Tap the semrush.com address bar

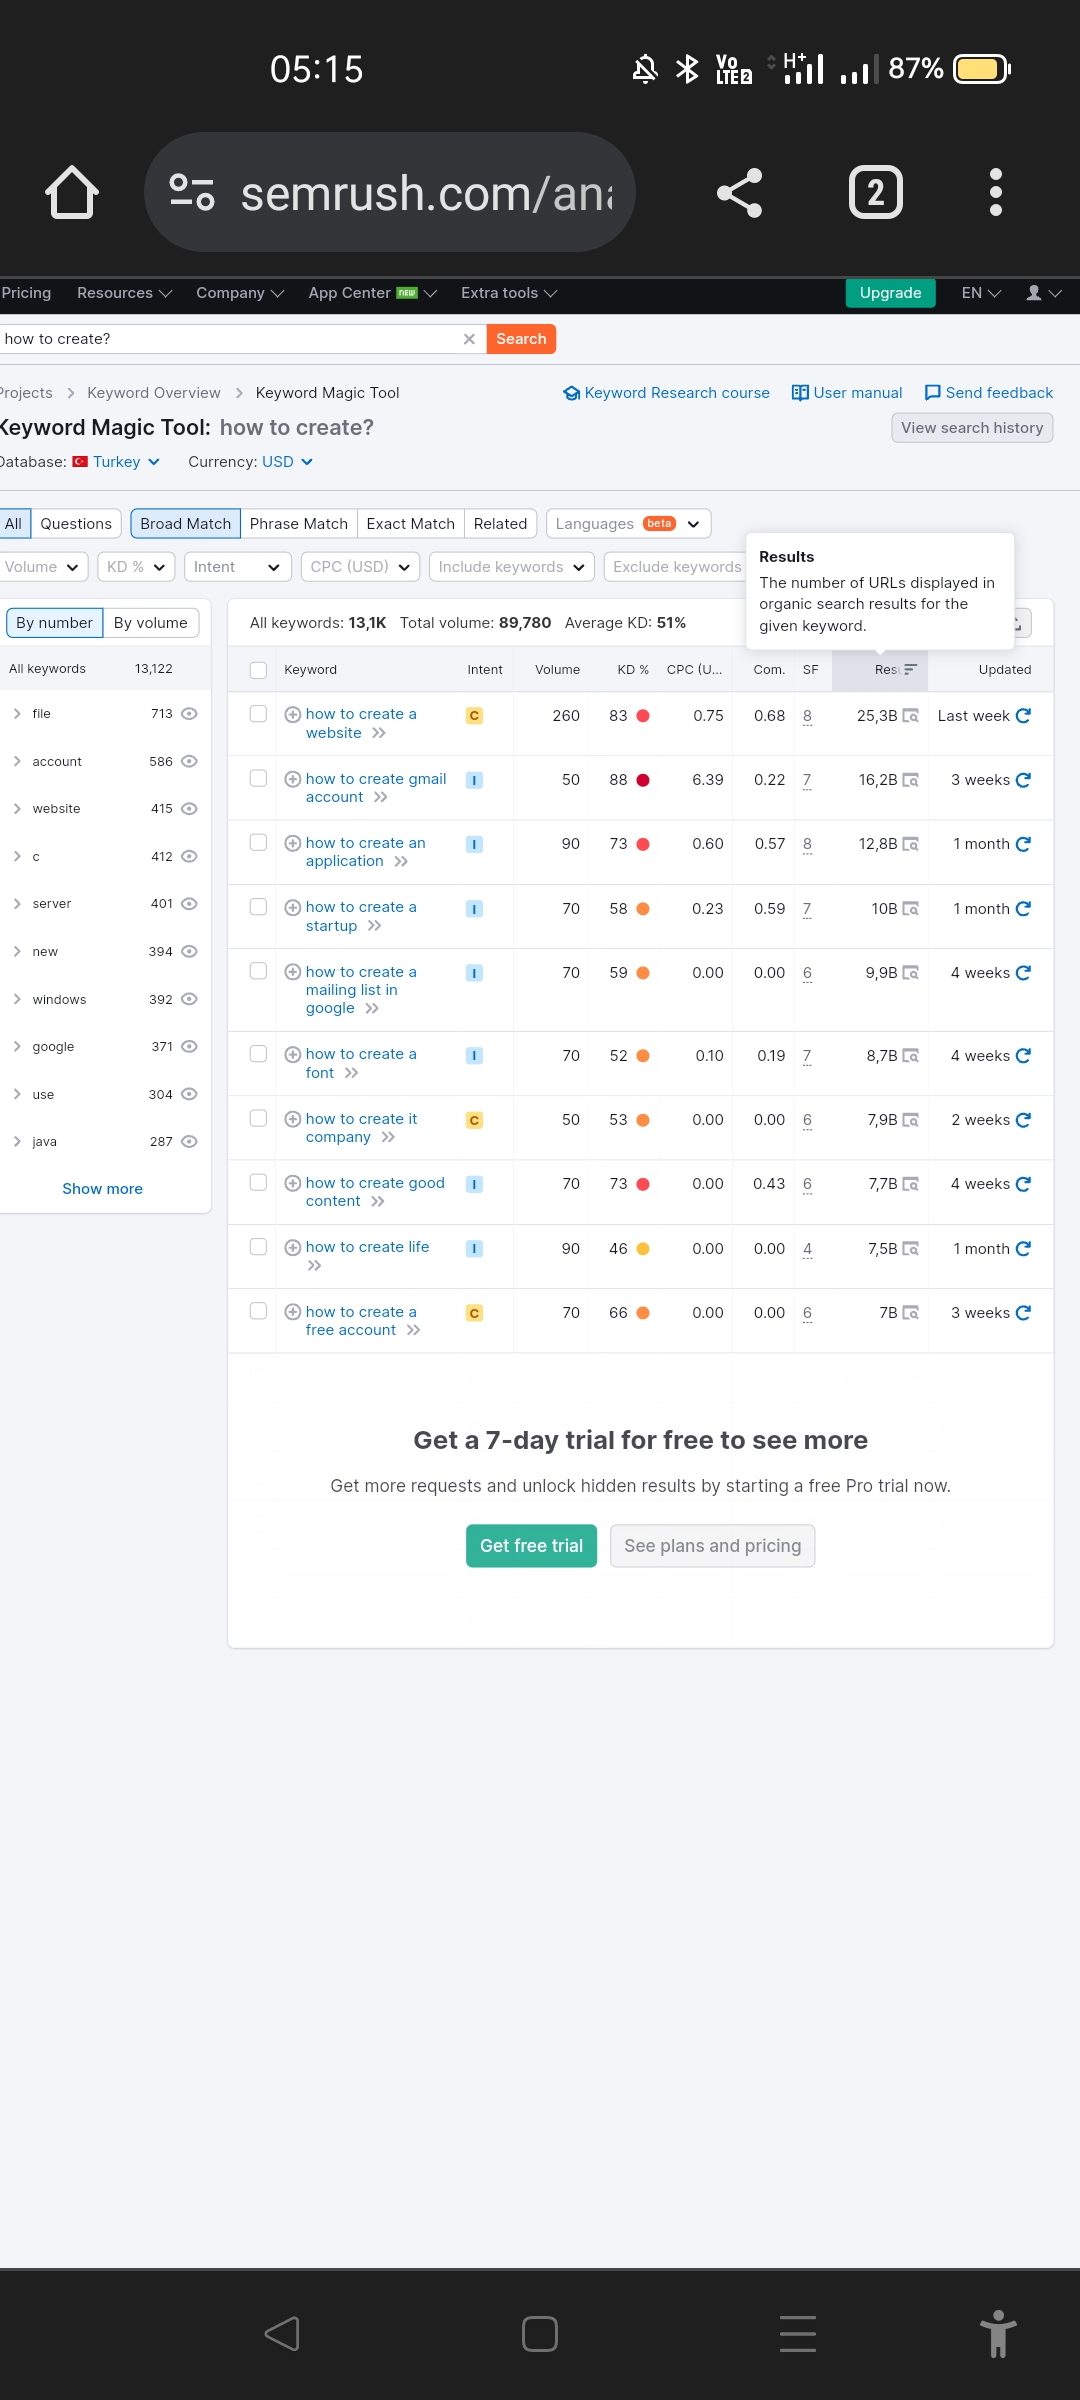coord(390,192)
